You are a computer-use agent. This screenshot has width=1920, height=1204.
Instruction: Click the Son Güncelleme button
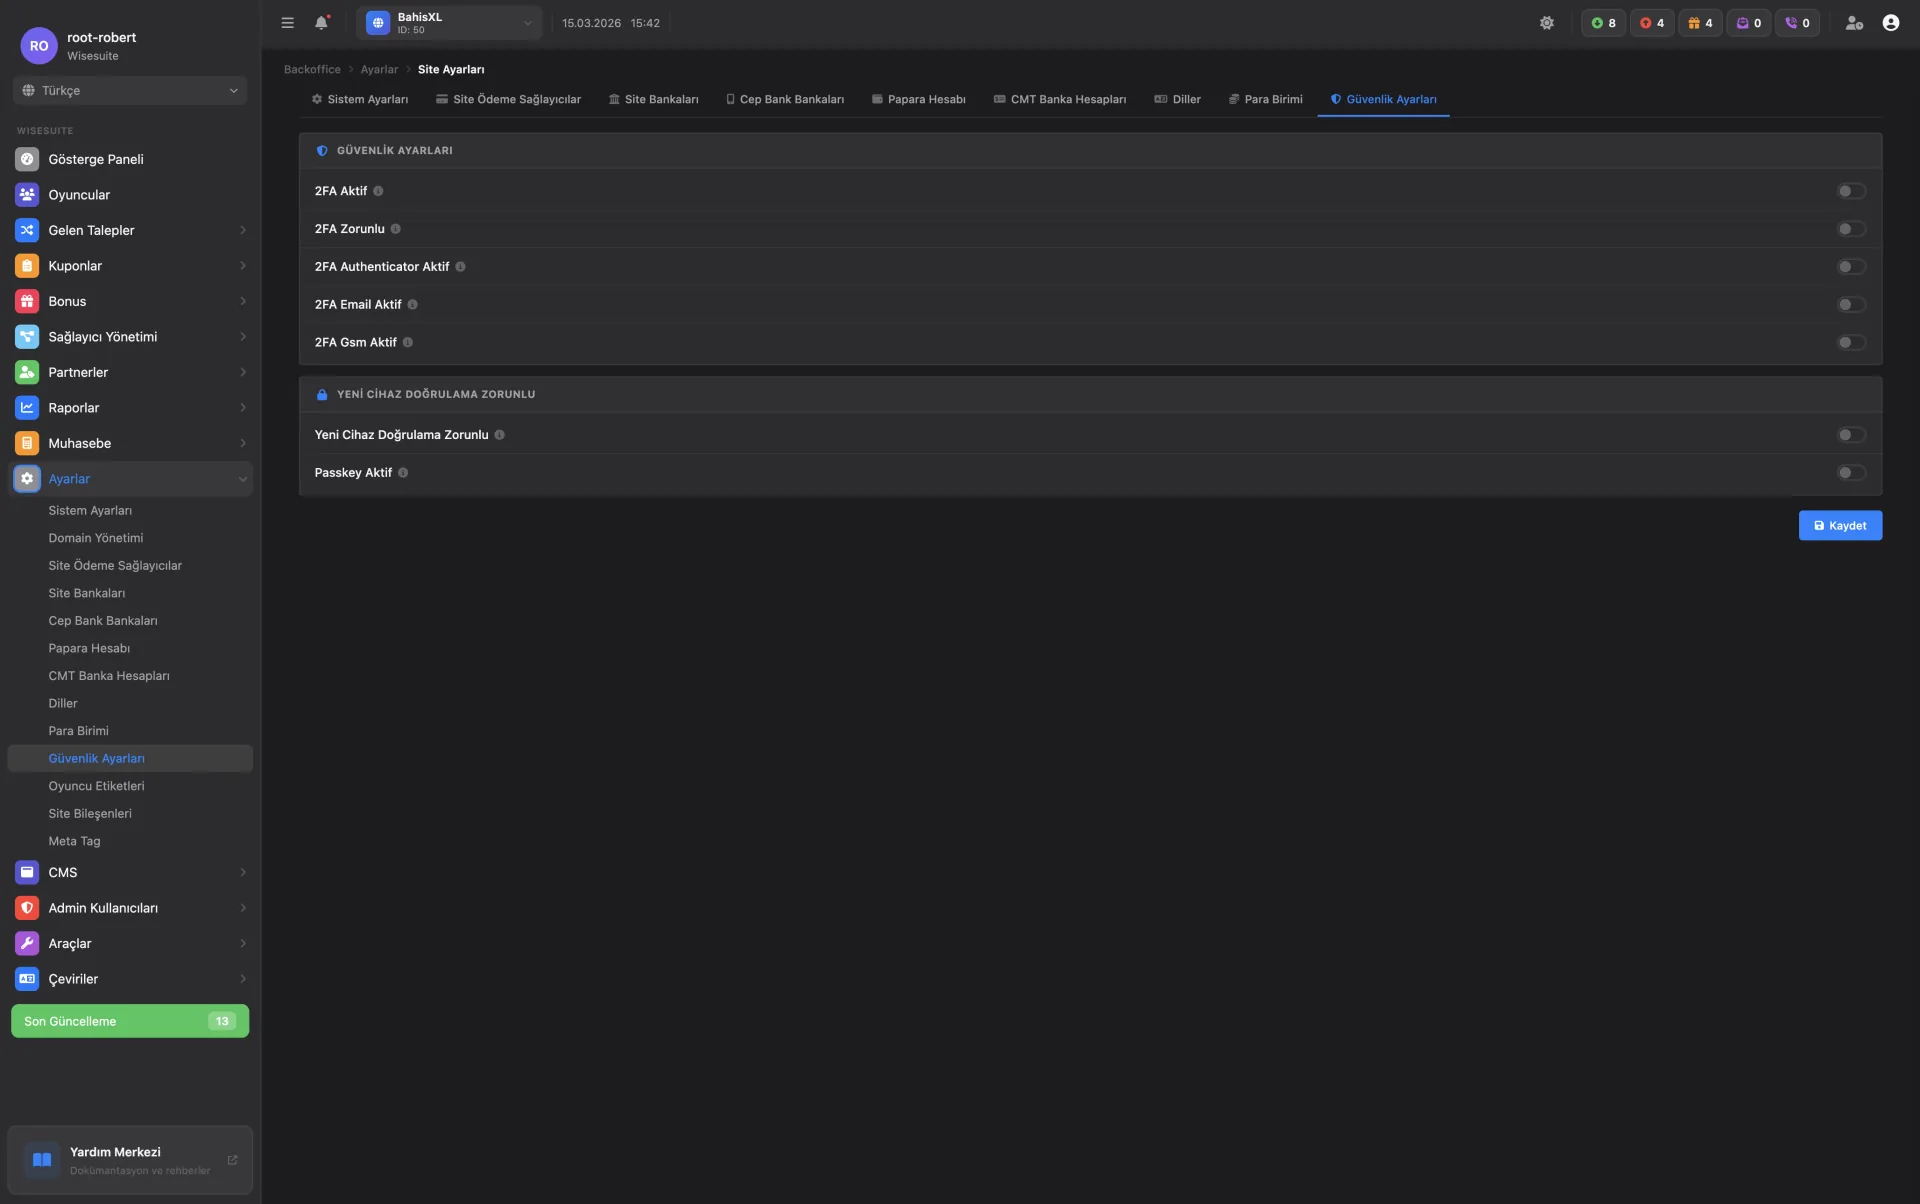(130, 1021)
